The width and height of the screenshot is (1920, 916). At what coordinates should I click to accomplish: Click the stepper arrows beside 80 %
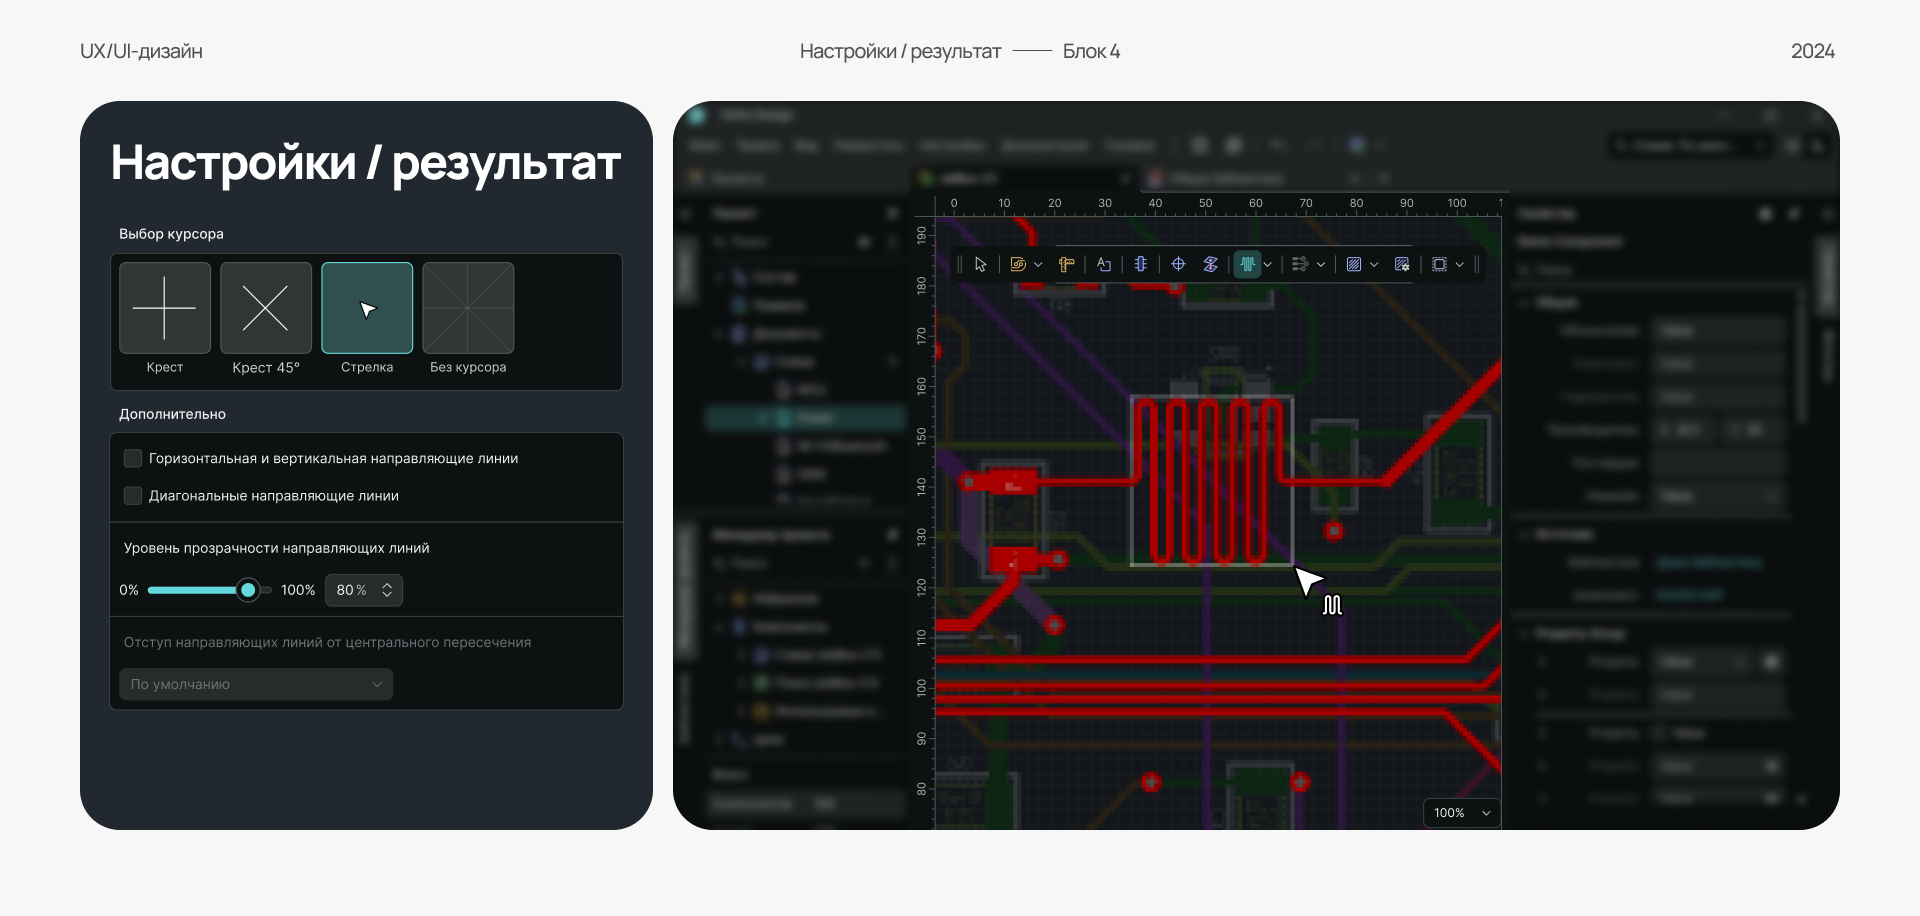pos(387,590)
